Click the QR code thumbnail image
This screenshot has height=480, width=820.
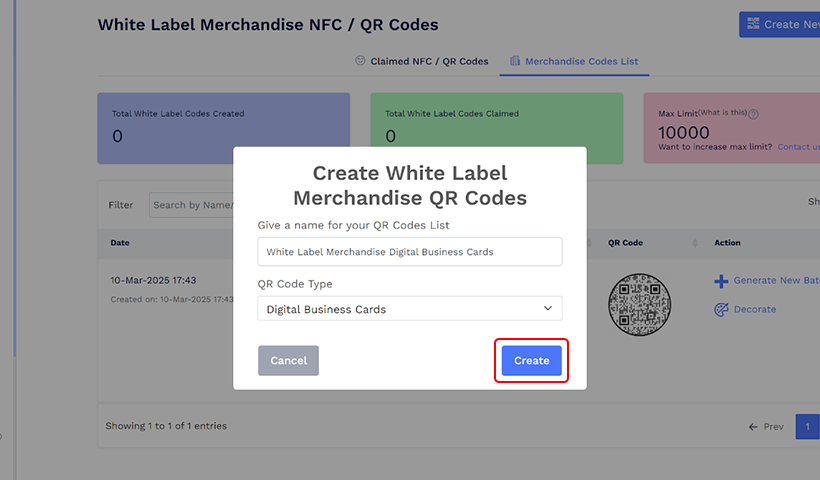[x=640, y=304]
